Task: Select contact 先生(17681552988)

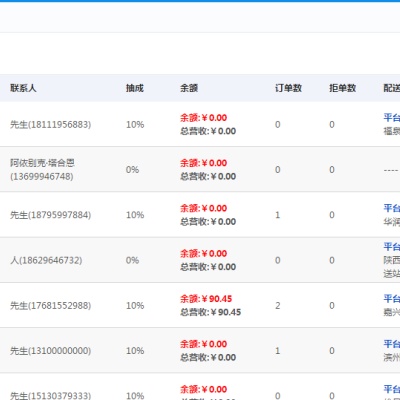Action: (50, 306)
